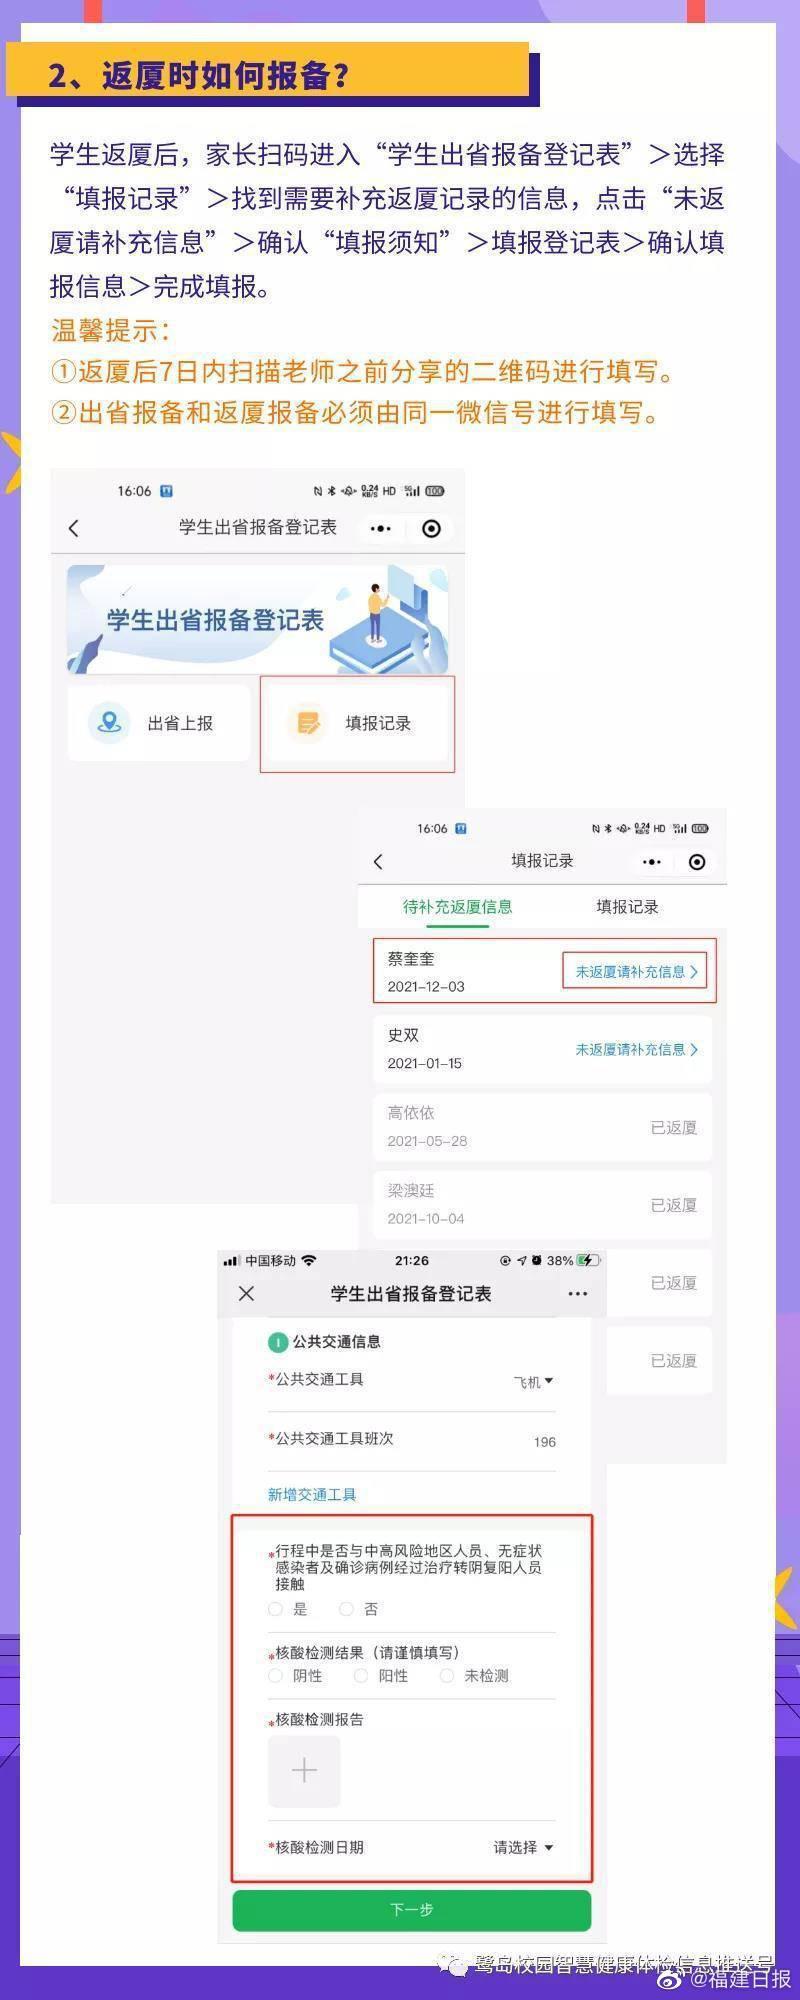This screenshot has width=800, height=2000.
Task: Close the form with the X icon
Action: click(247, 1293)
